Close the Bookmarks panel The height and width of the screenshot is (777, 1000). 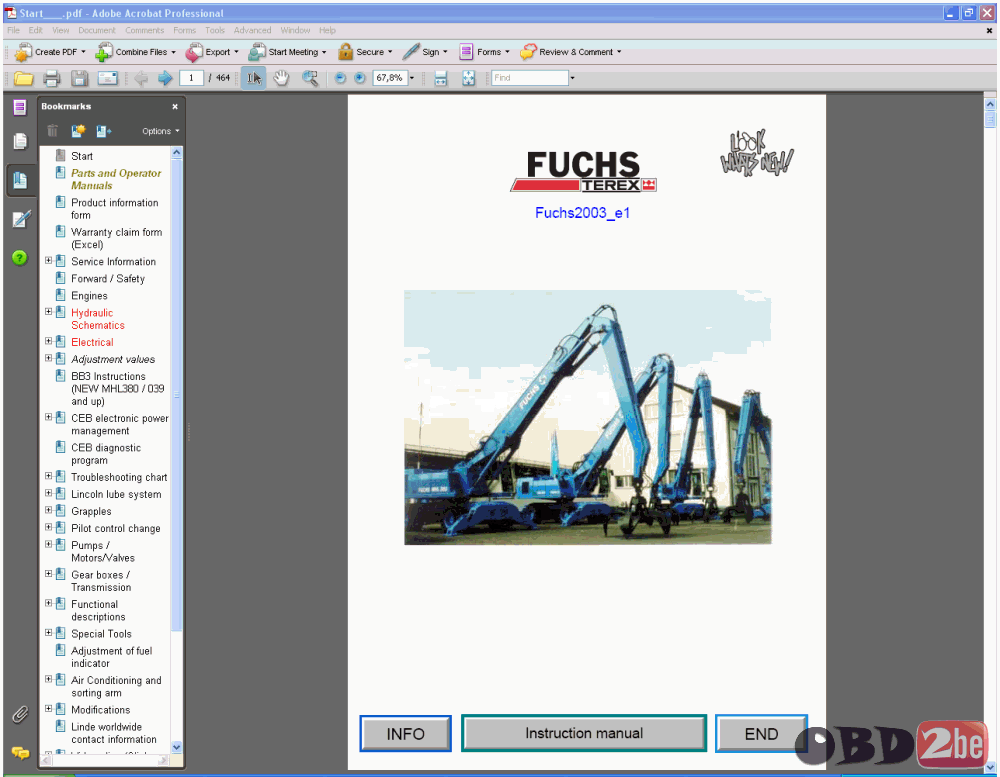tap(175, 107)
